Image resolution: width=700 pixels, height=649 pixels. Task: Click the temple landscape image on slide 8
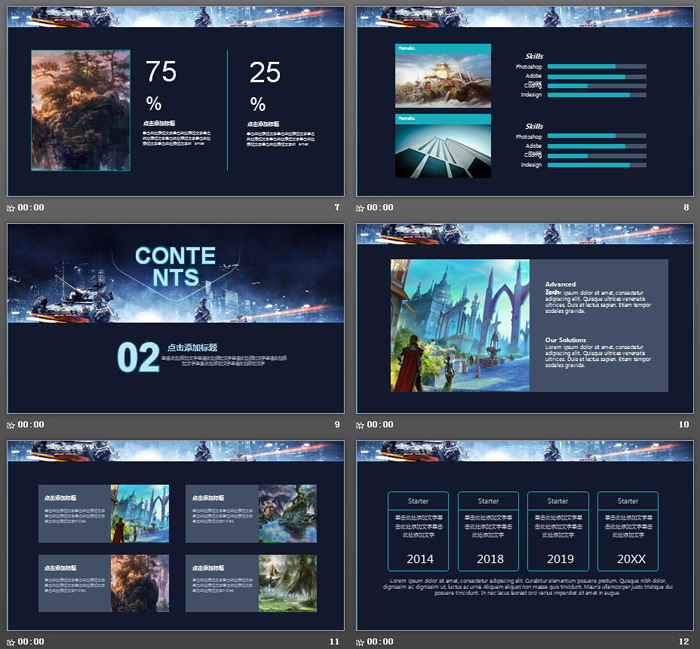[x=443, y=81]
